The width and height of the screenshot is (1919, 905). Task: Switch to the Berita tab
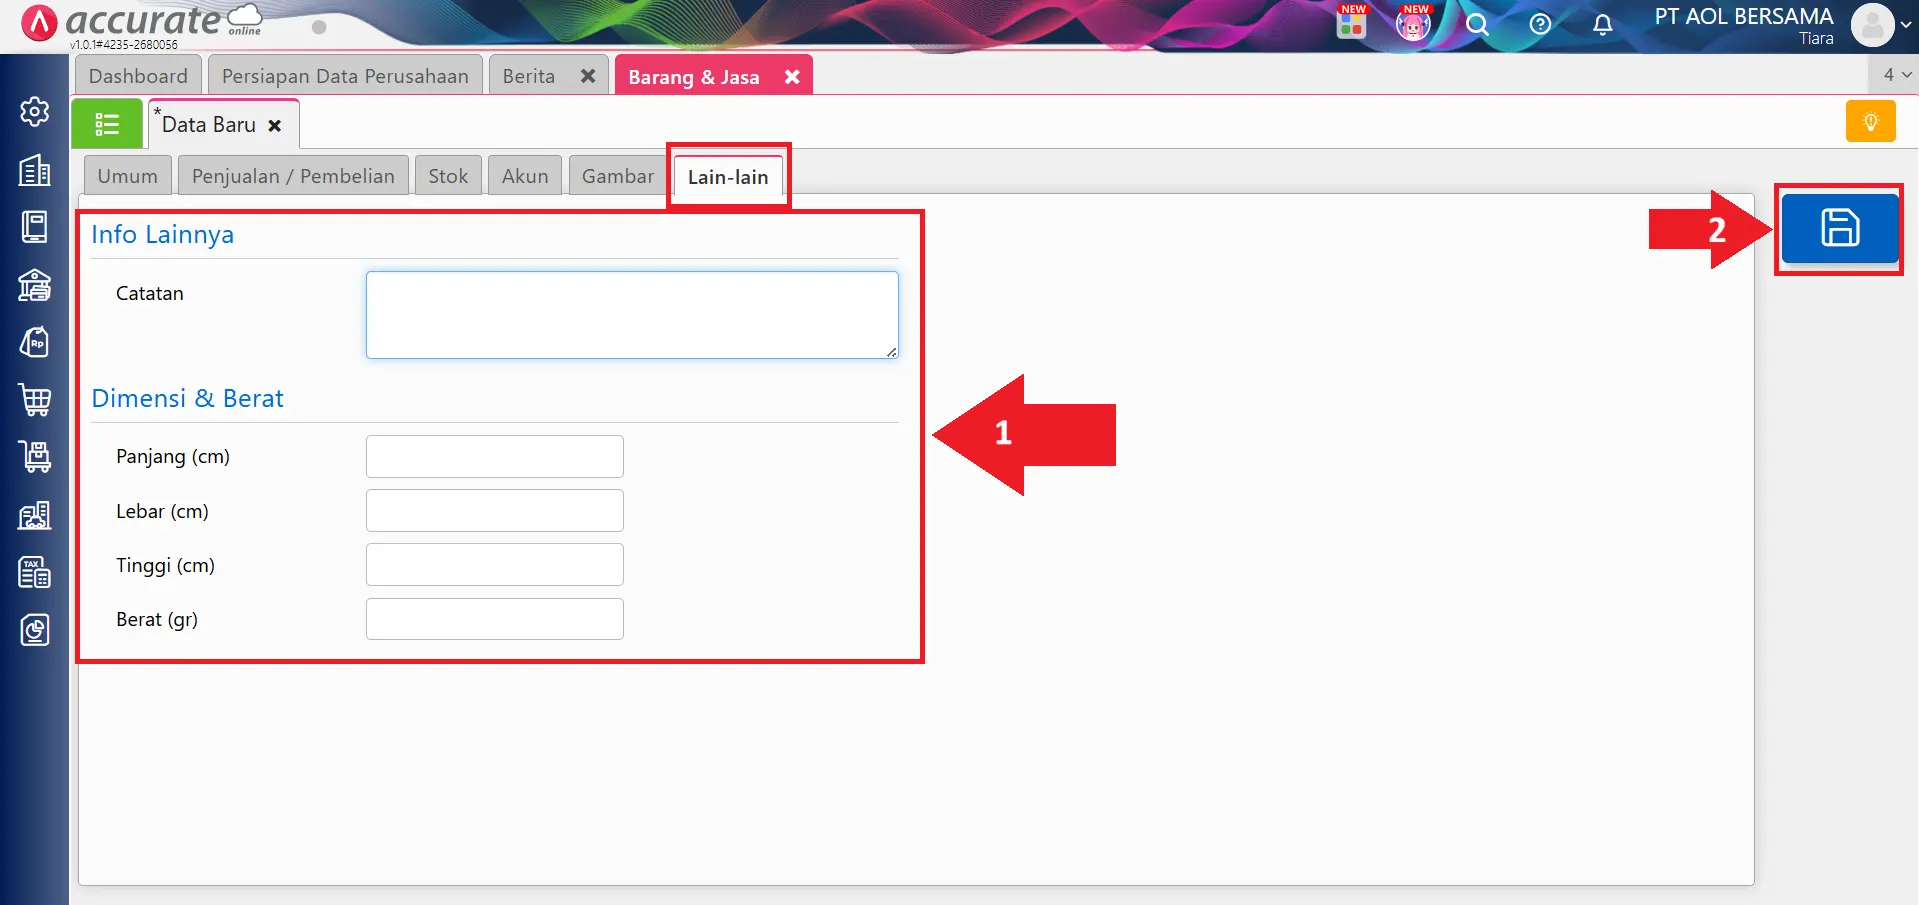tap(529, 76)
